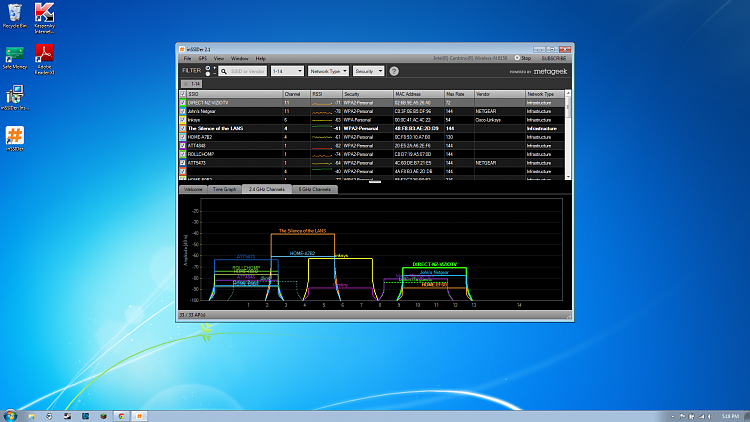750x422 pixels.
Task: Click the network list scroll-up arrow
Action: pos(568,93)
